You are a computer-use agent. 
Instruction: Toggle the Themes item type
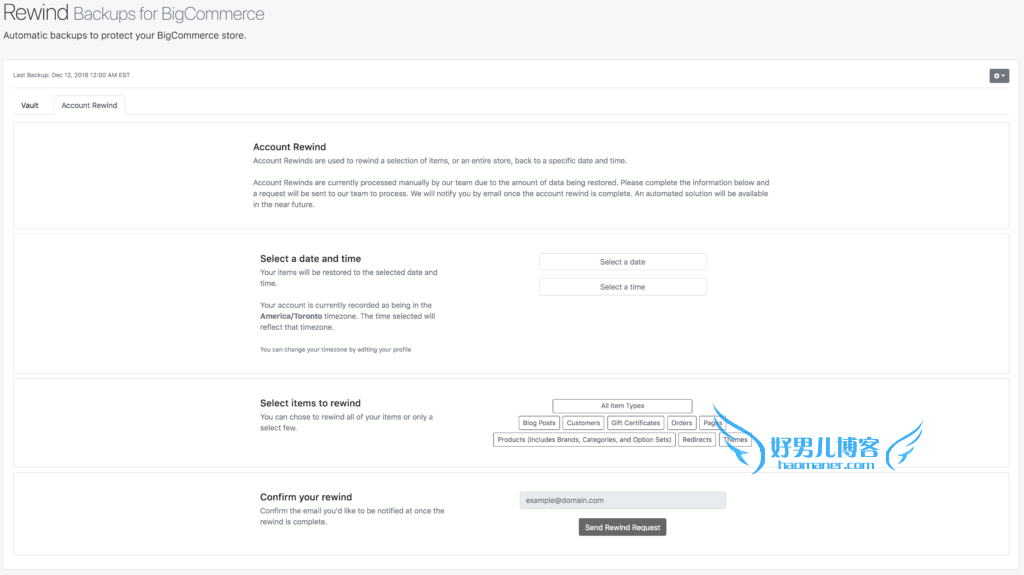click(x=735, y=440)
